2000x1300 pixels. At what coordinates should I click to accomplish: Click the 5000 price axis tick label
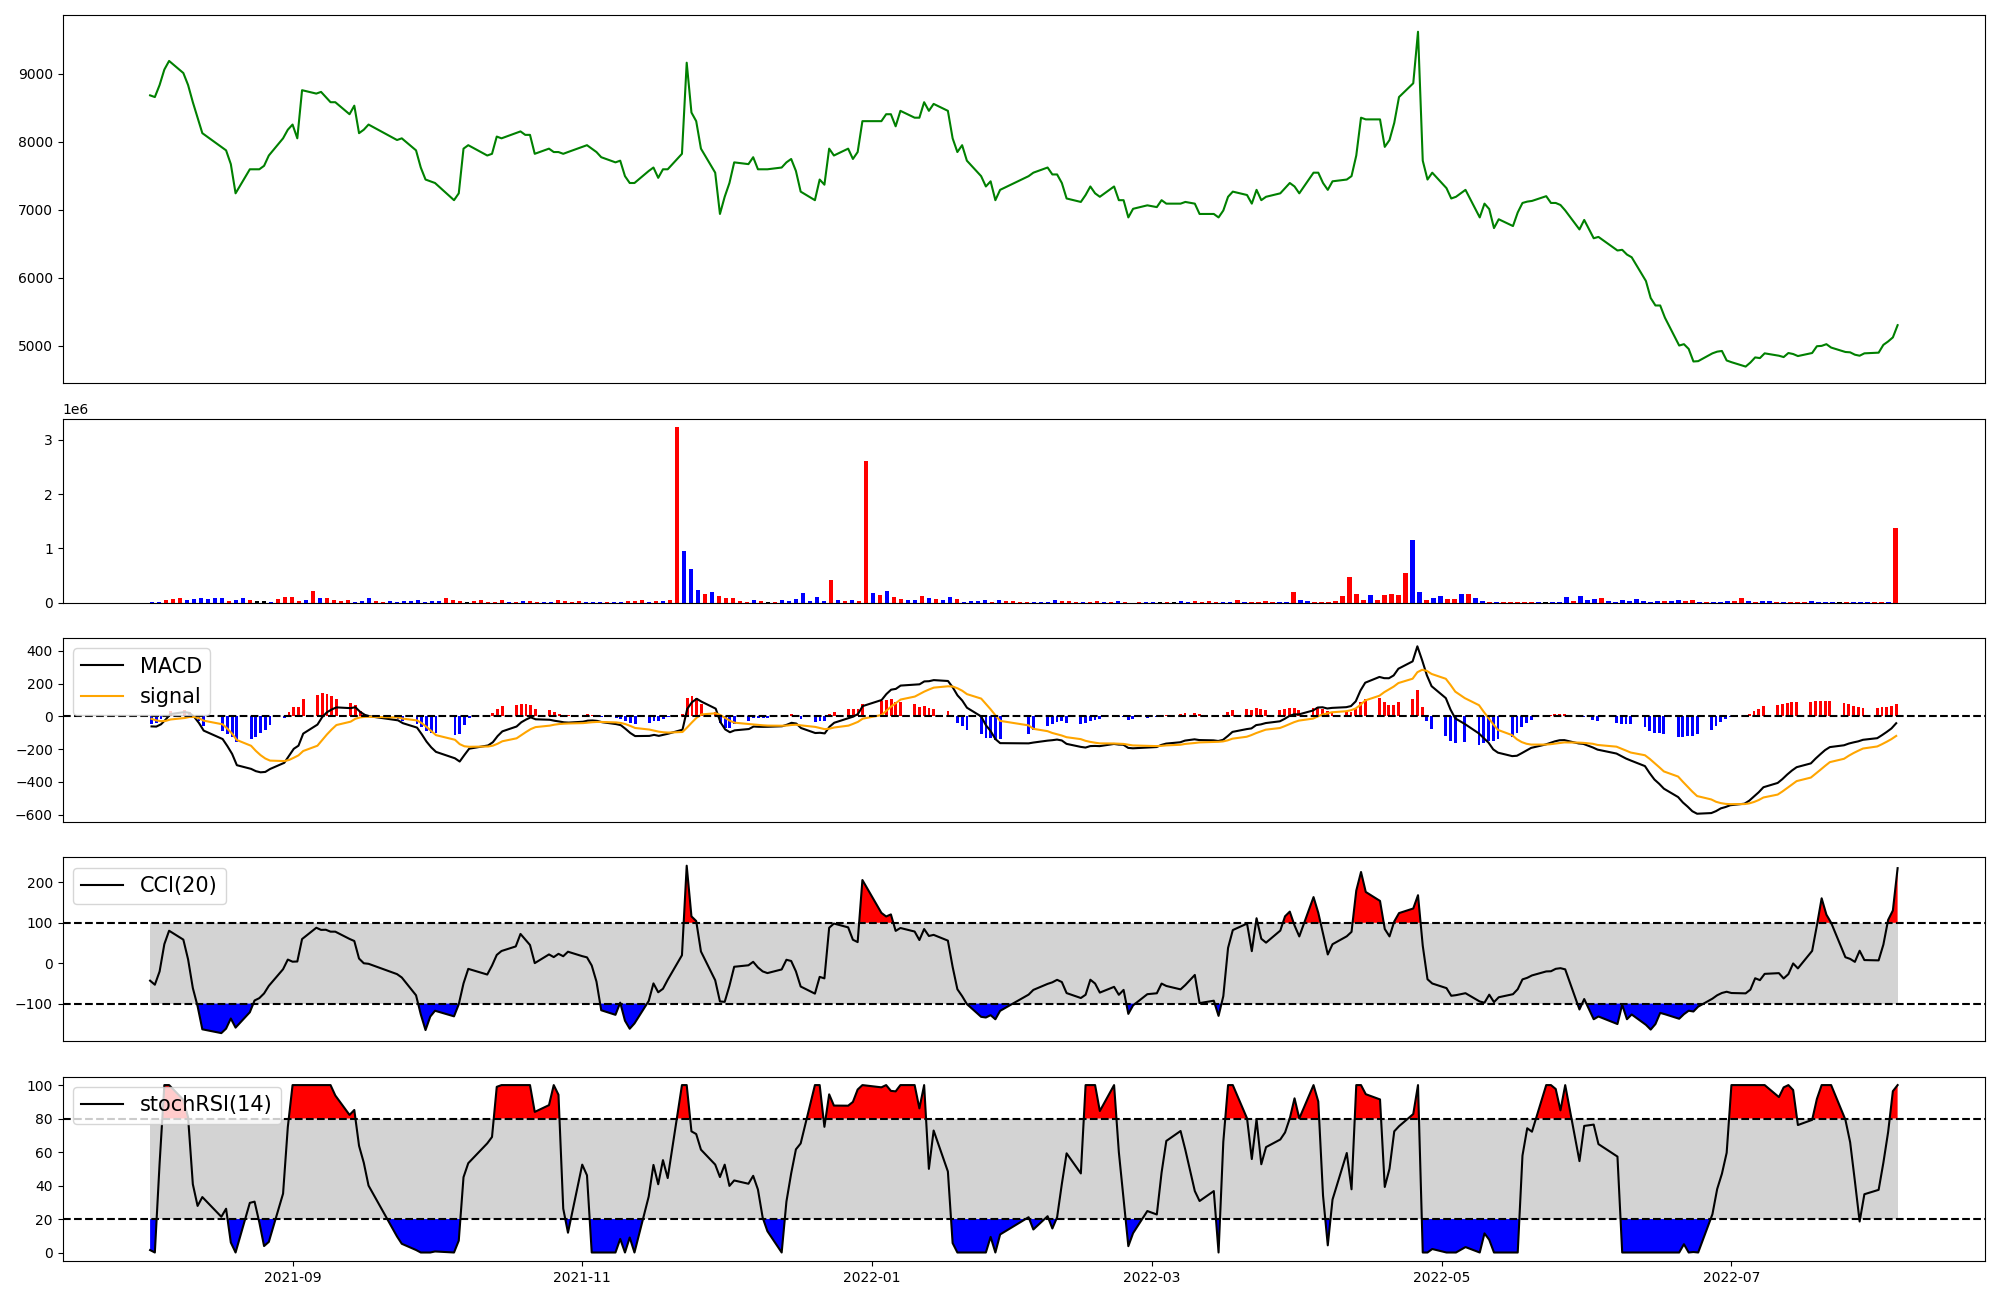pyautogui.click(x=36, y=347)
